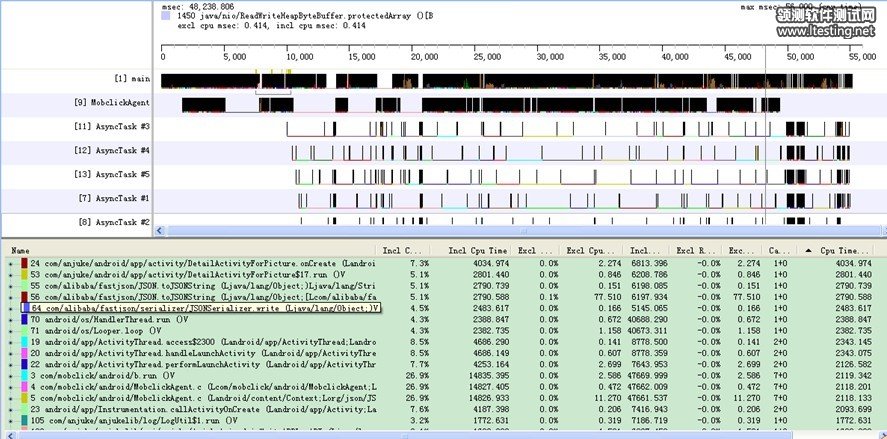Click Incl real time value 40688.290
Screen dimensions: 887x439
(647, 320)
